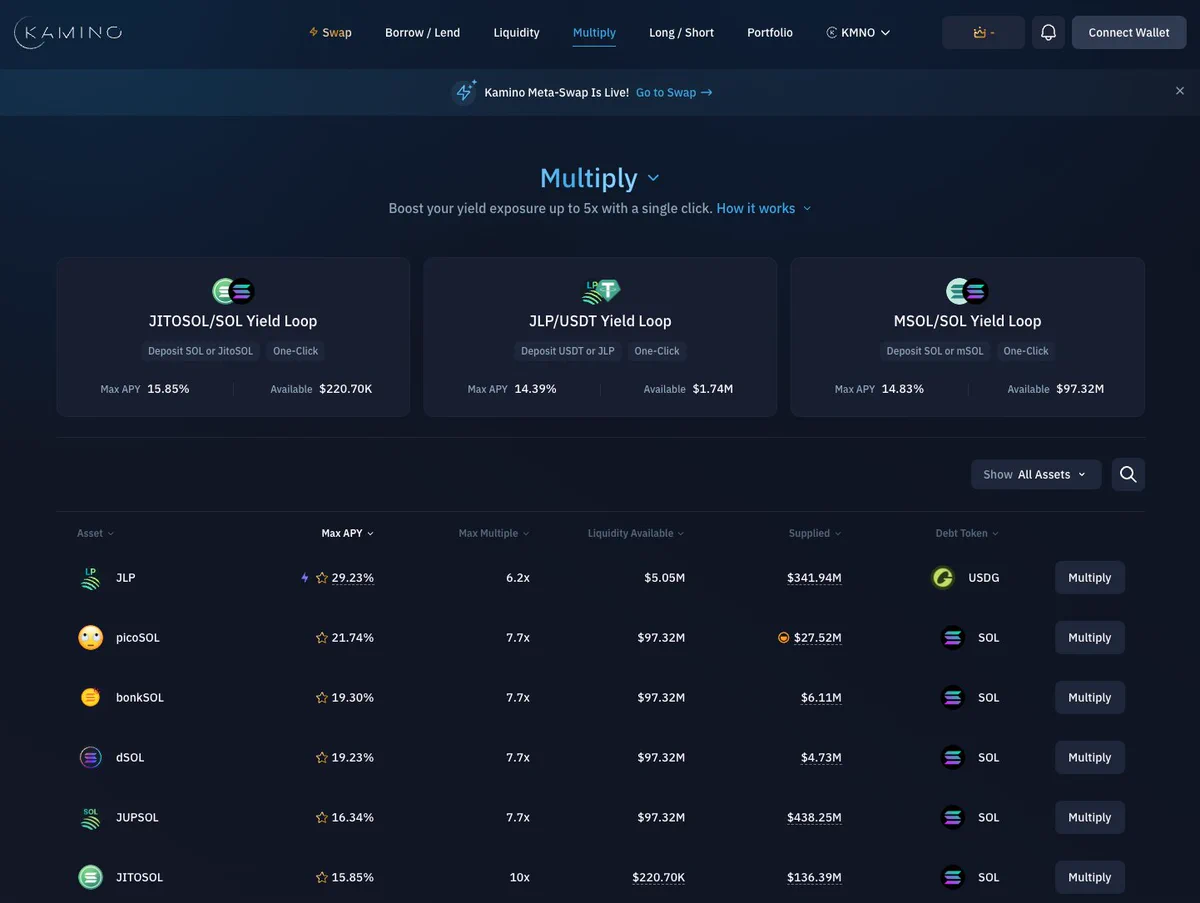1200x903 pixels.
Task: Click Multiply button for bonkSOL
Action: click(x=1090, y=698)
